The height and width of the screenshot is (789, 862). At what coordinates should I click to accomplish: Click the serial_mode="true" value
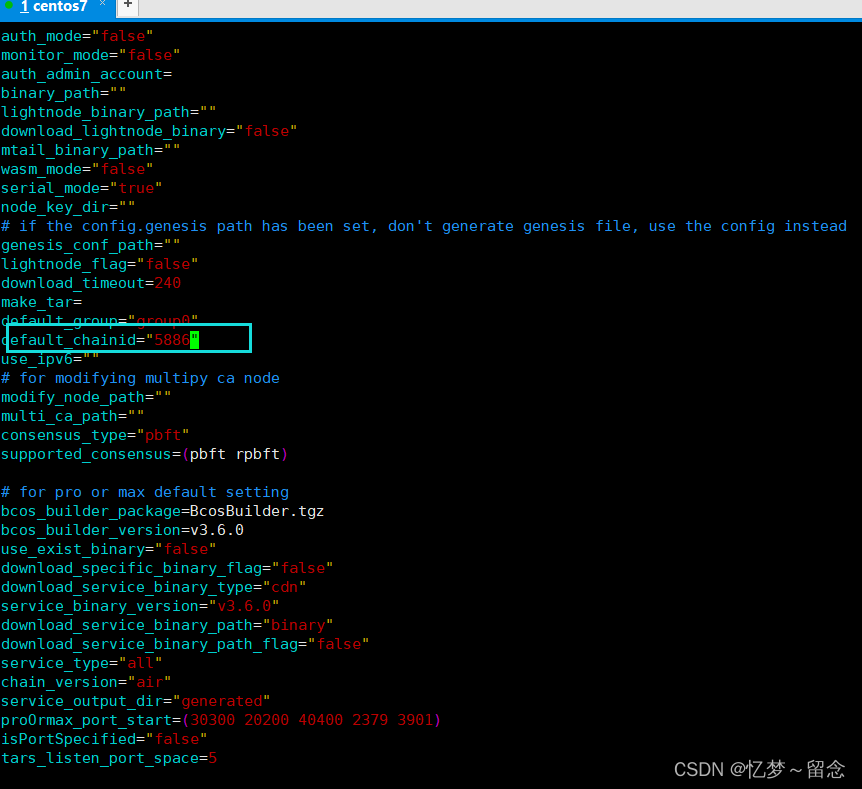pos(138,187)
